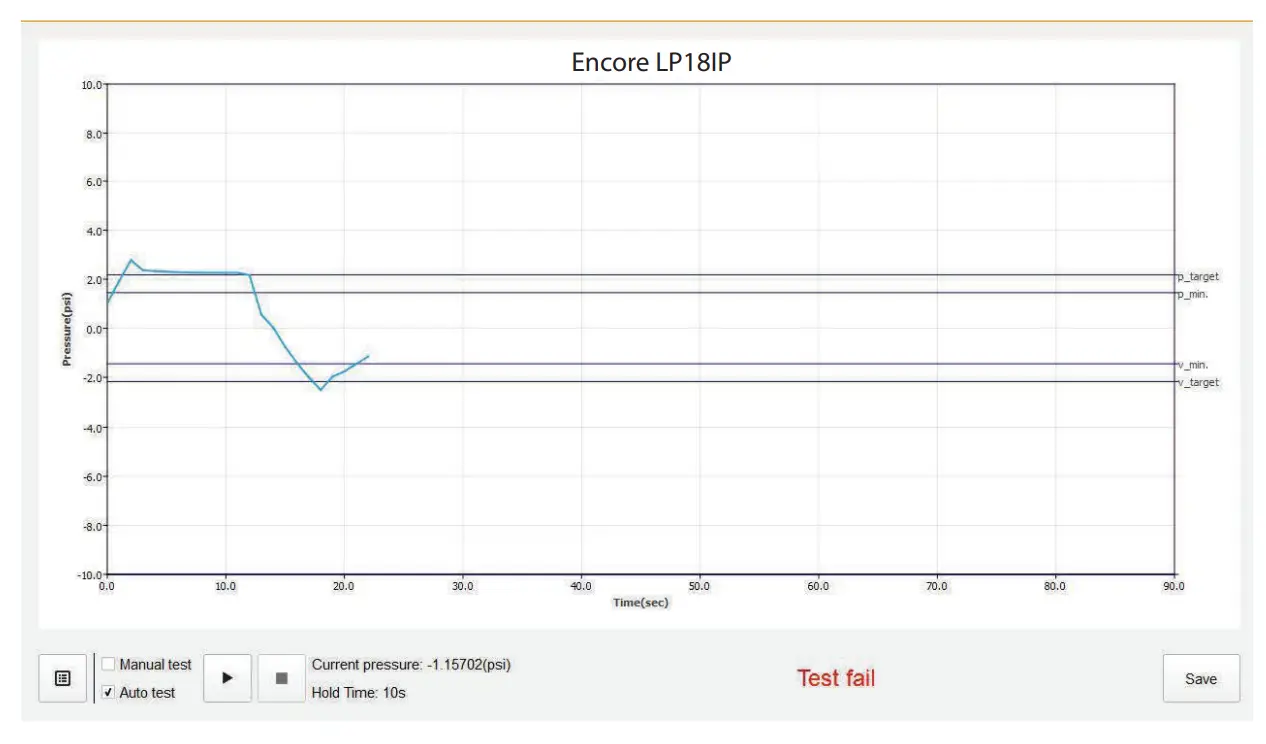Viewport: 1266px width, 744px height.
Task: Open the test list panel icon
Action: click(63, 678)
